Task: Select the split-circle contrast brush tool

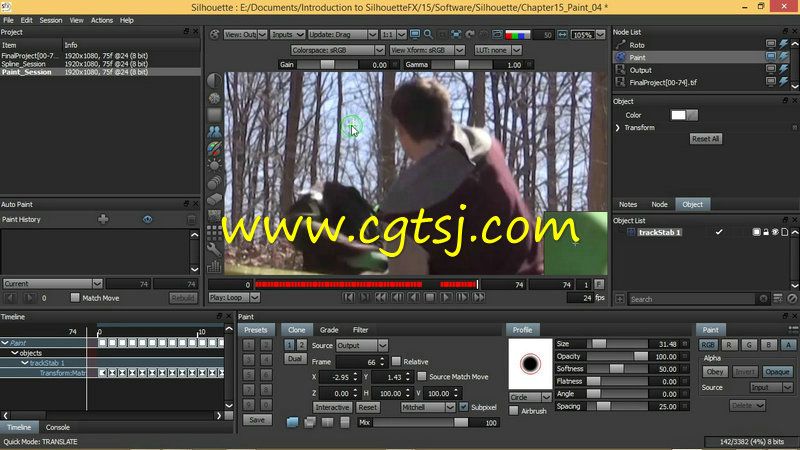Action: point(214,81)
